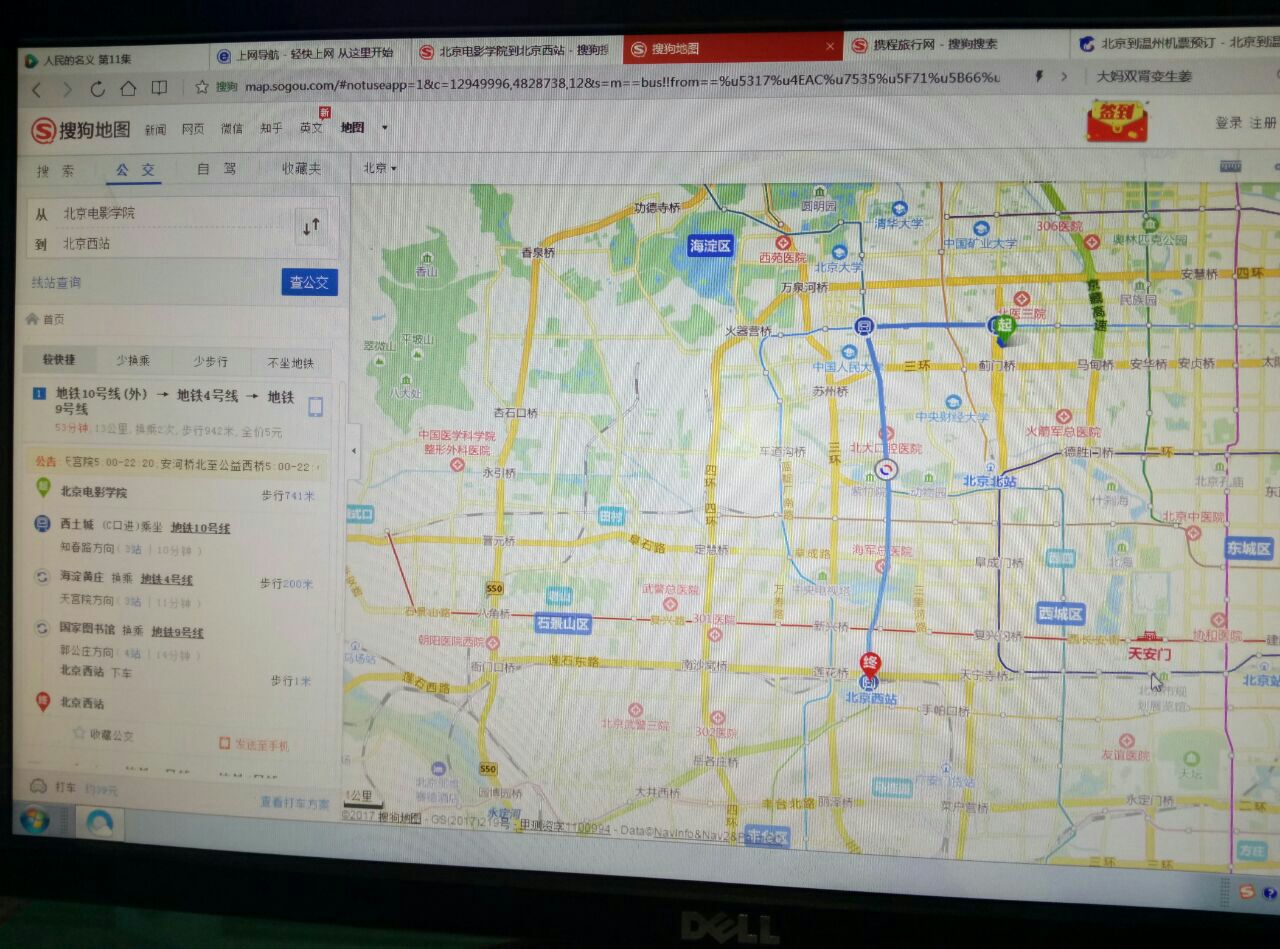The height and width of the screenshot is (949, 1280).
Task: Click the red 签到 envelope icon
Action: click(x=1116, y=120)
